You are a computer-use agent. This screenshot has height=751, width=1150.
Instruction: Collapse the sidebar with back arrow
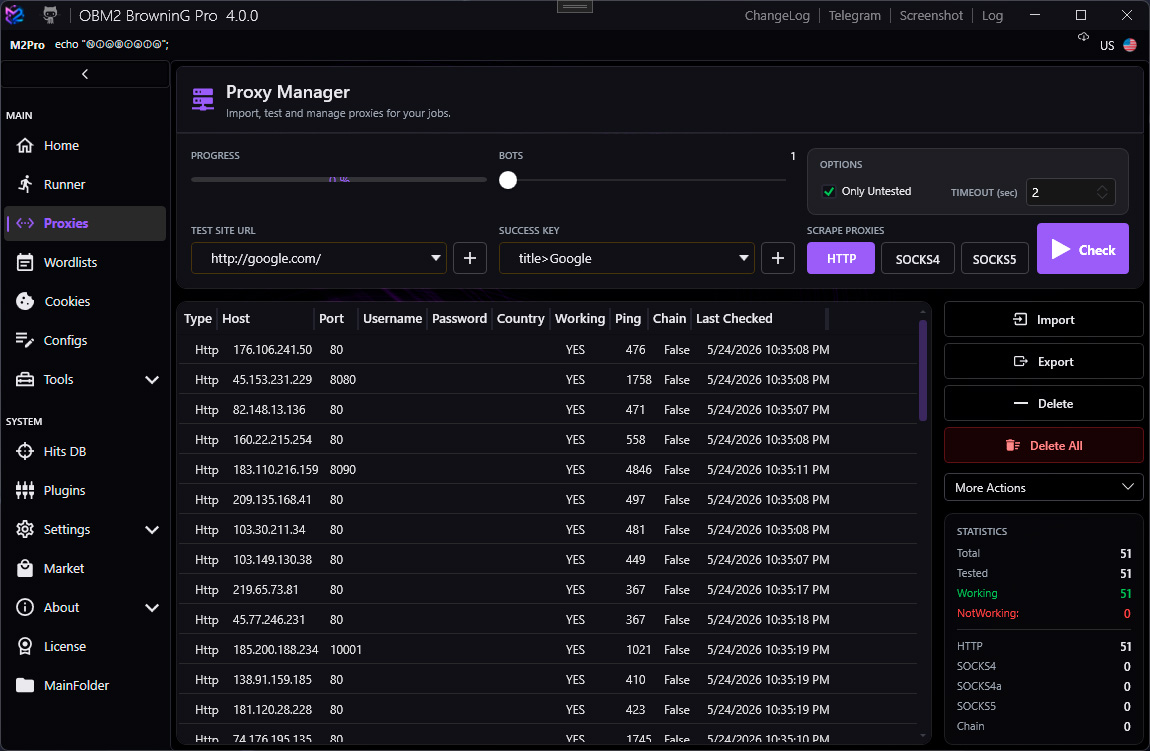85,74
